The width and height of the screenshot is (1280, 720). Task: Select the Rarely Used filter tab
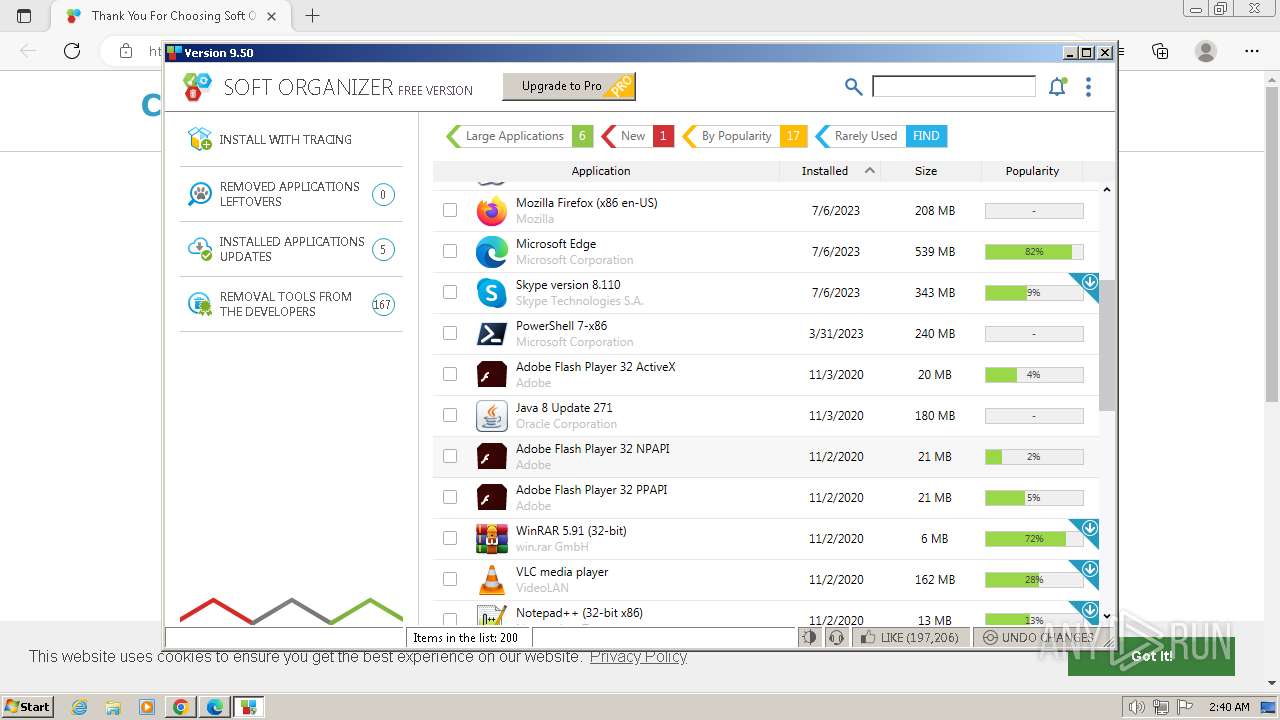pyautogui.click(x=881, y=136)
